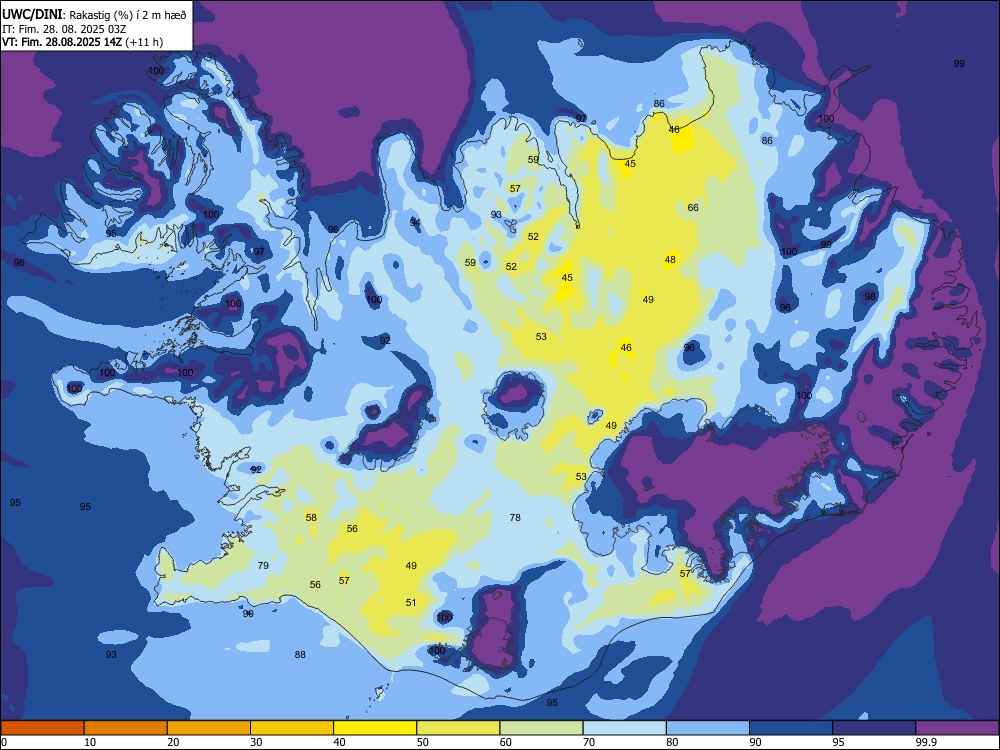The width and height of the screenshot is (1000, 750).
Task: Click the legend tick label 30
Action: [256, 742]
